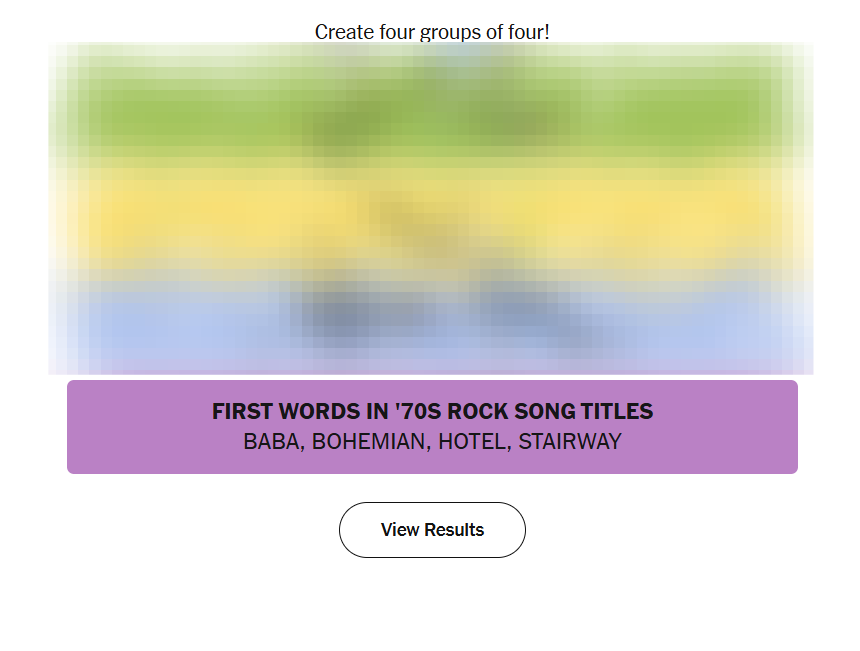Screen dimensions: 860x651
Task: Click the blurred green group row
Action: click(432, 115)
